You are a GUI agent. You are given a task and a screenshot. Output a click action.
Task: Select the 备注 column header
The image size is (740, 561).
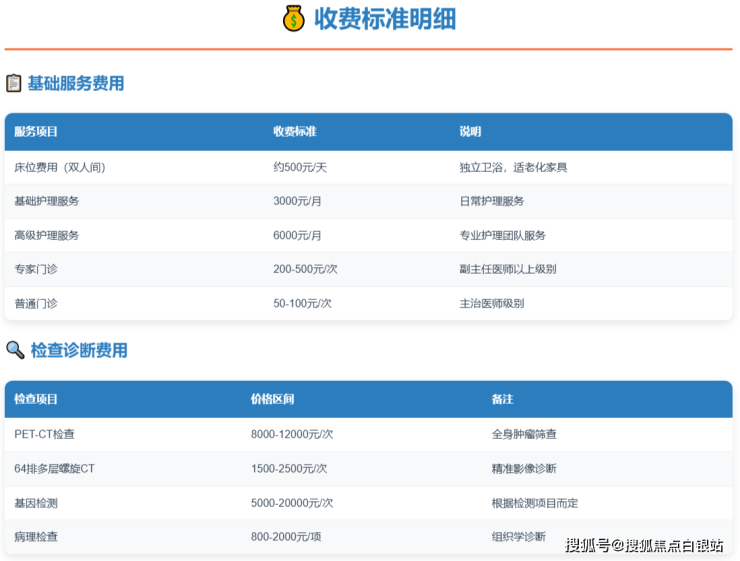point(502,399)
